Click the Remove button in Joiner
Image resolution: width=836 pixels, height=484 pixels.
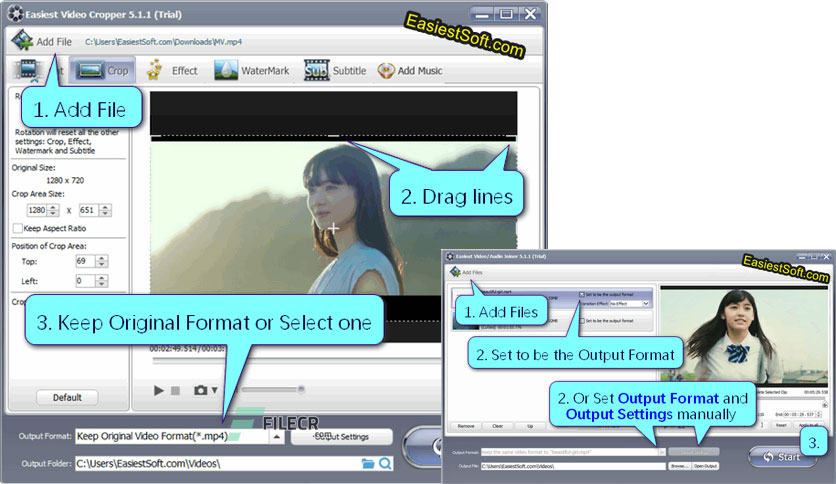pos(465,426)
